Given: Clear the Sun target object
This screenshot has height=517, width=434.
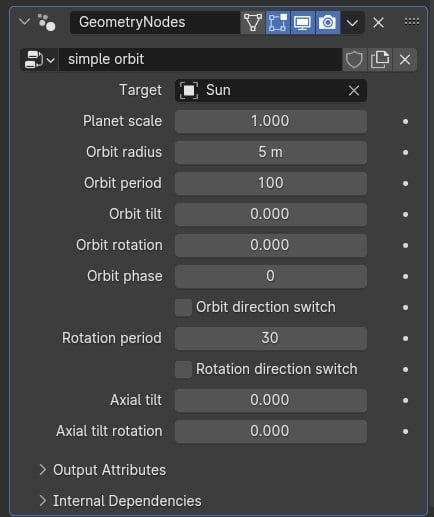Looking at the screenshot, I should (354, 90).
